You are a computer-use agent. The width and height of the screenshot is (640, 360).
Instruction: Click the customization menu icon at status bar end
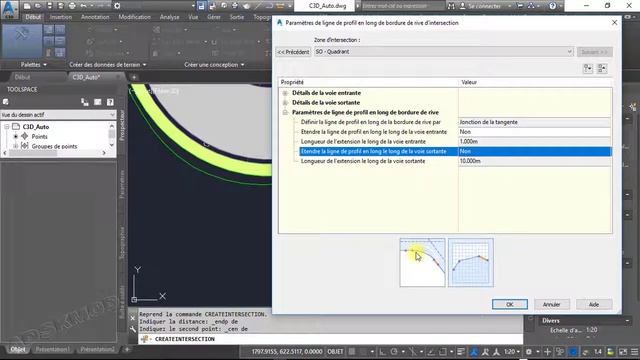(x=634, y=351)
